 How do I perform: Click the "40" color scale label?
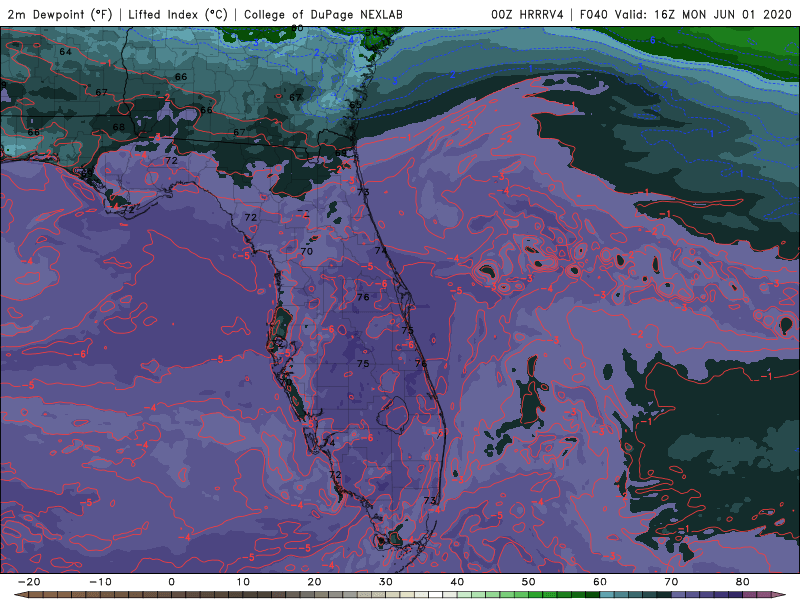coord(457,582)
